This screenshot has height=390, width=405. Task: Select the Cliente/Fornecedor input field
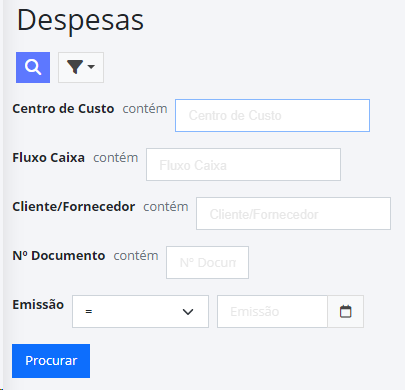tap(293, 214)
